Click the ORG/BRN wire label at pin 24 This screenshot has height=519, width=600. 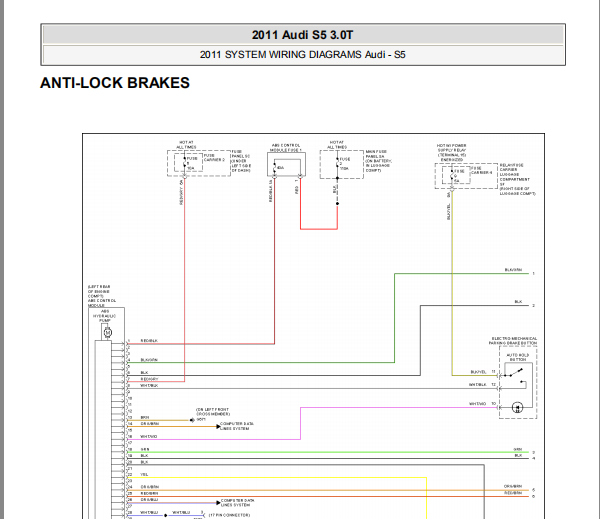150,487
